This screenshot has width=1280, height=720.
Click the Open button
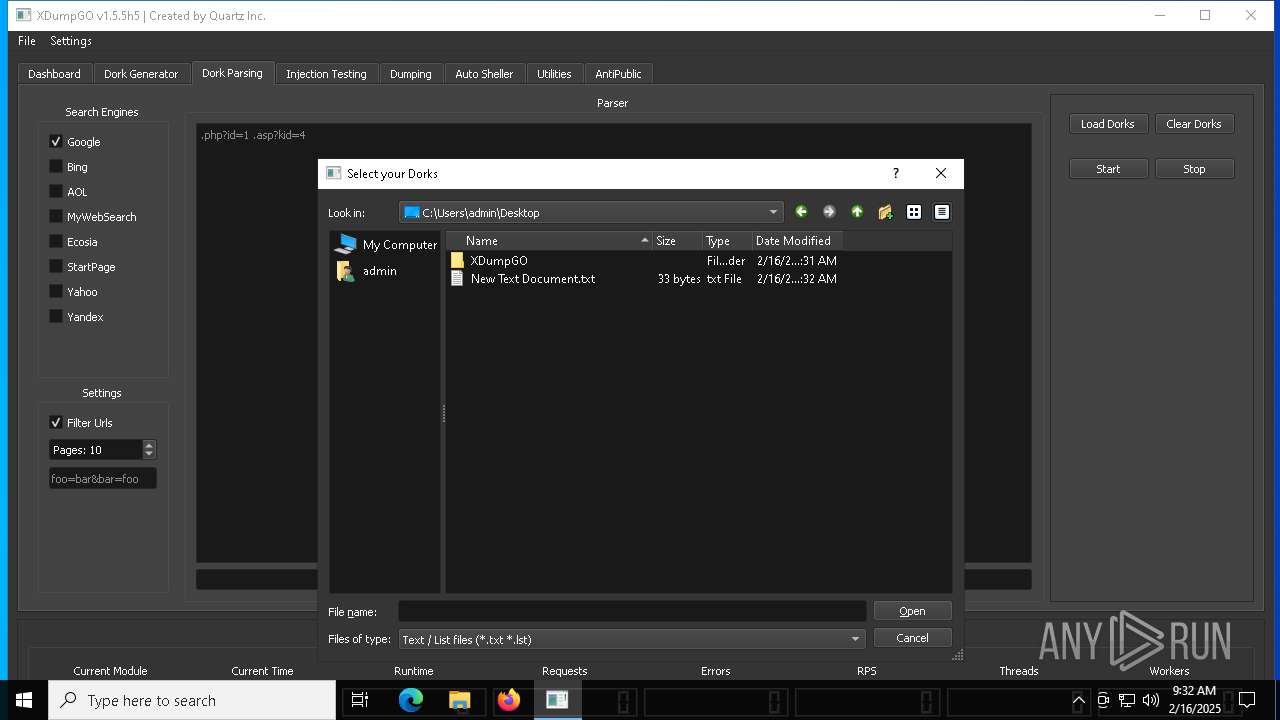click(912, 611)
